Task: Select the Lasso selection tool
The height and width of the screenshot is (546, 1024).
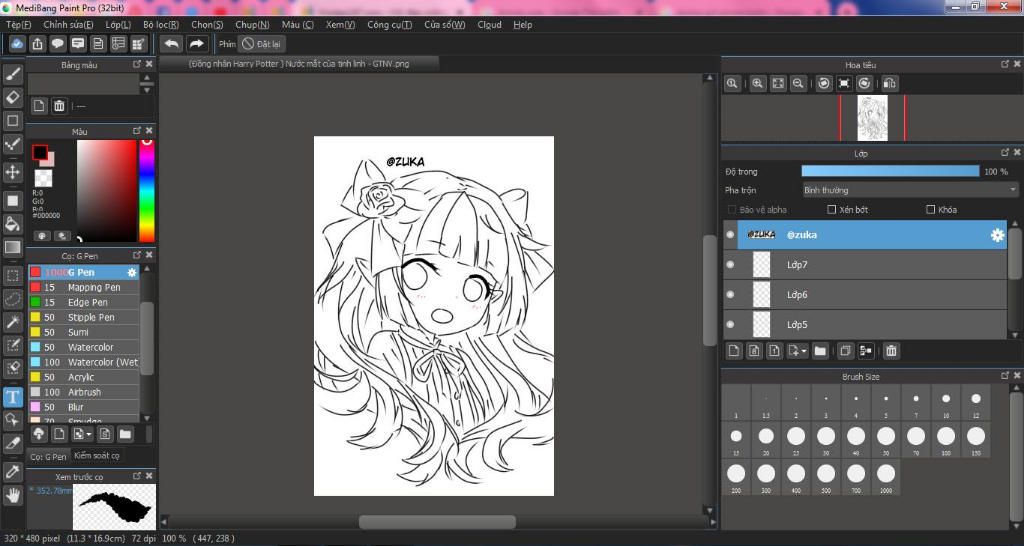Action: (x=13, y=298)
